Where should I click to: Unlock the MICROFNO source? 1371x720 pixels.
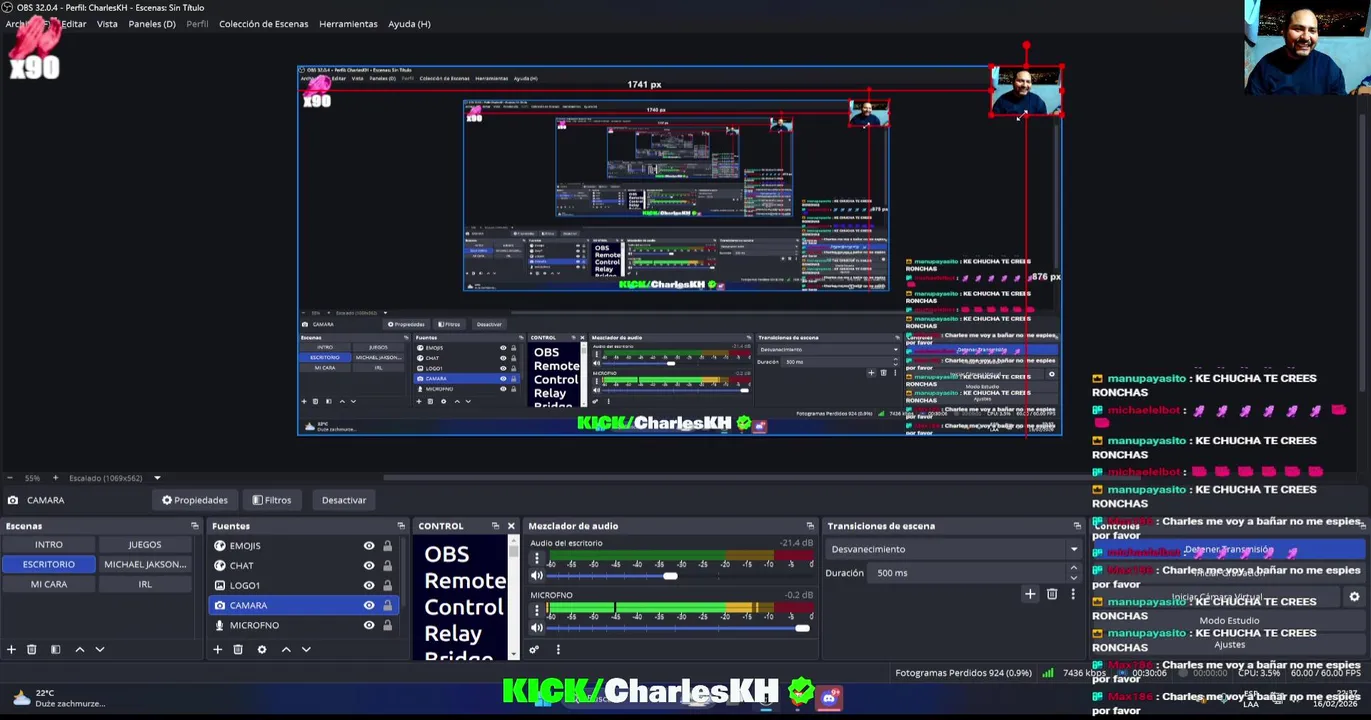tap(387, 626)
